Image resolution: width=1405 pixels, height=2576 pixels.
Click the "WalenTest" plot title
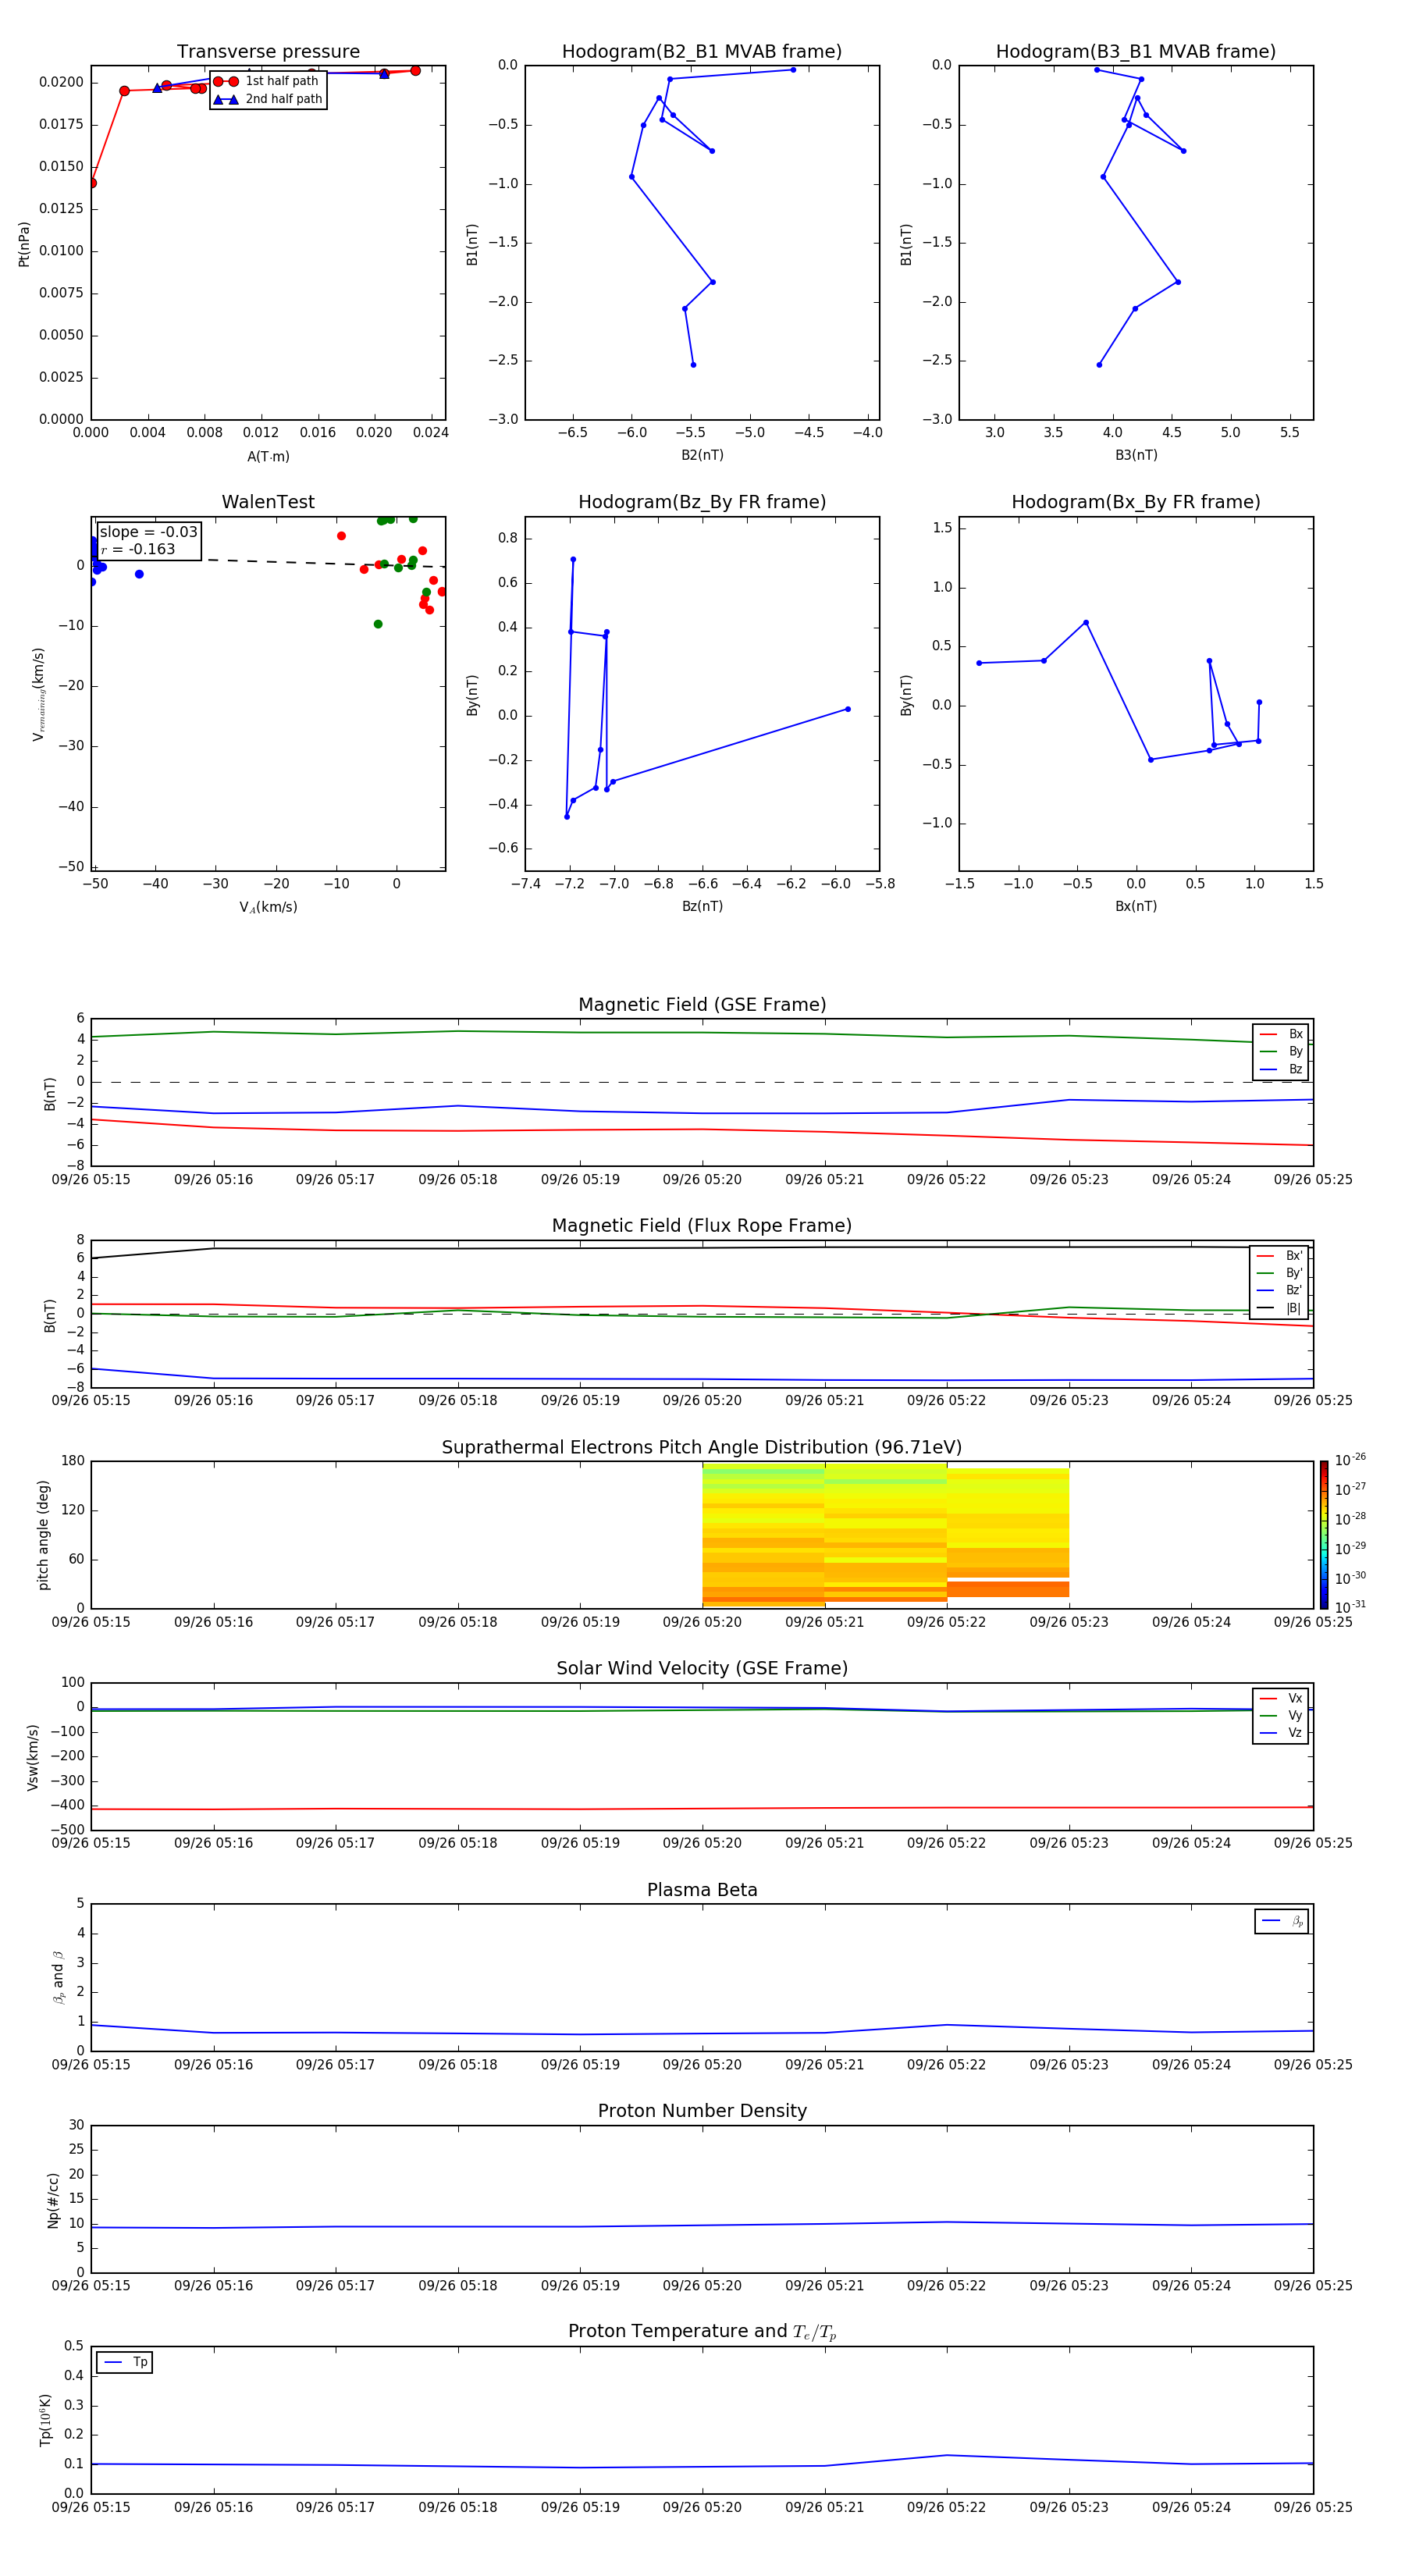(268, 502)
